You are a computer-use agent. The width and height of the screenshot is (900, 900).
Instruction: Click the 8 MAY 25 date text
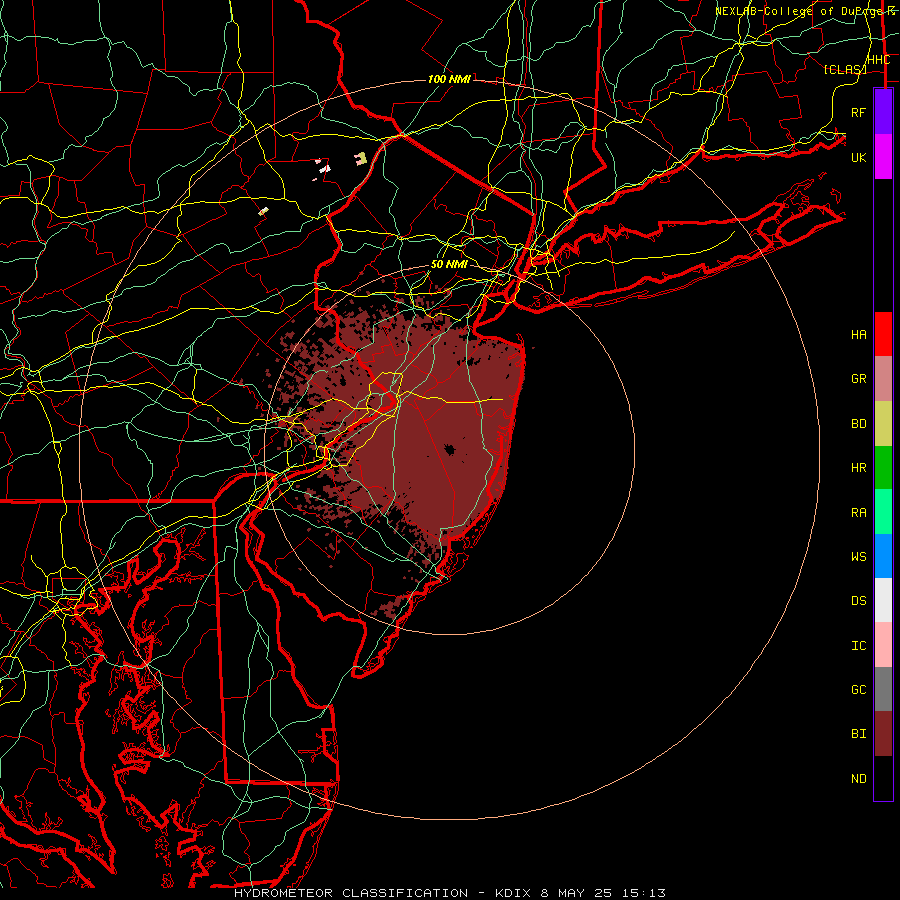577,893
